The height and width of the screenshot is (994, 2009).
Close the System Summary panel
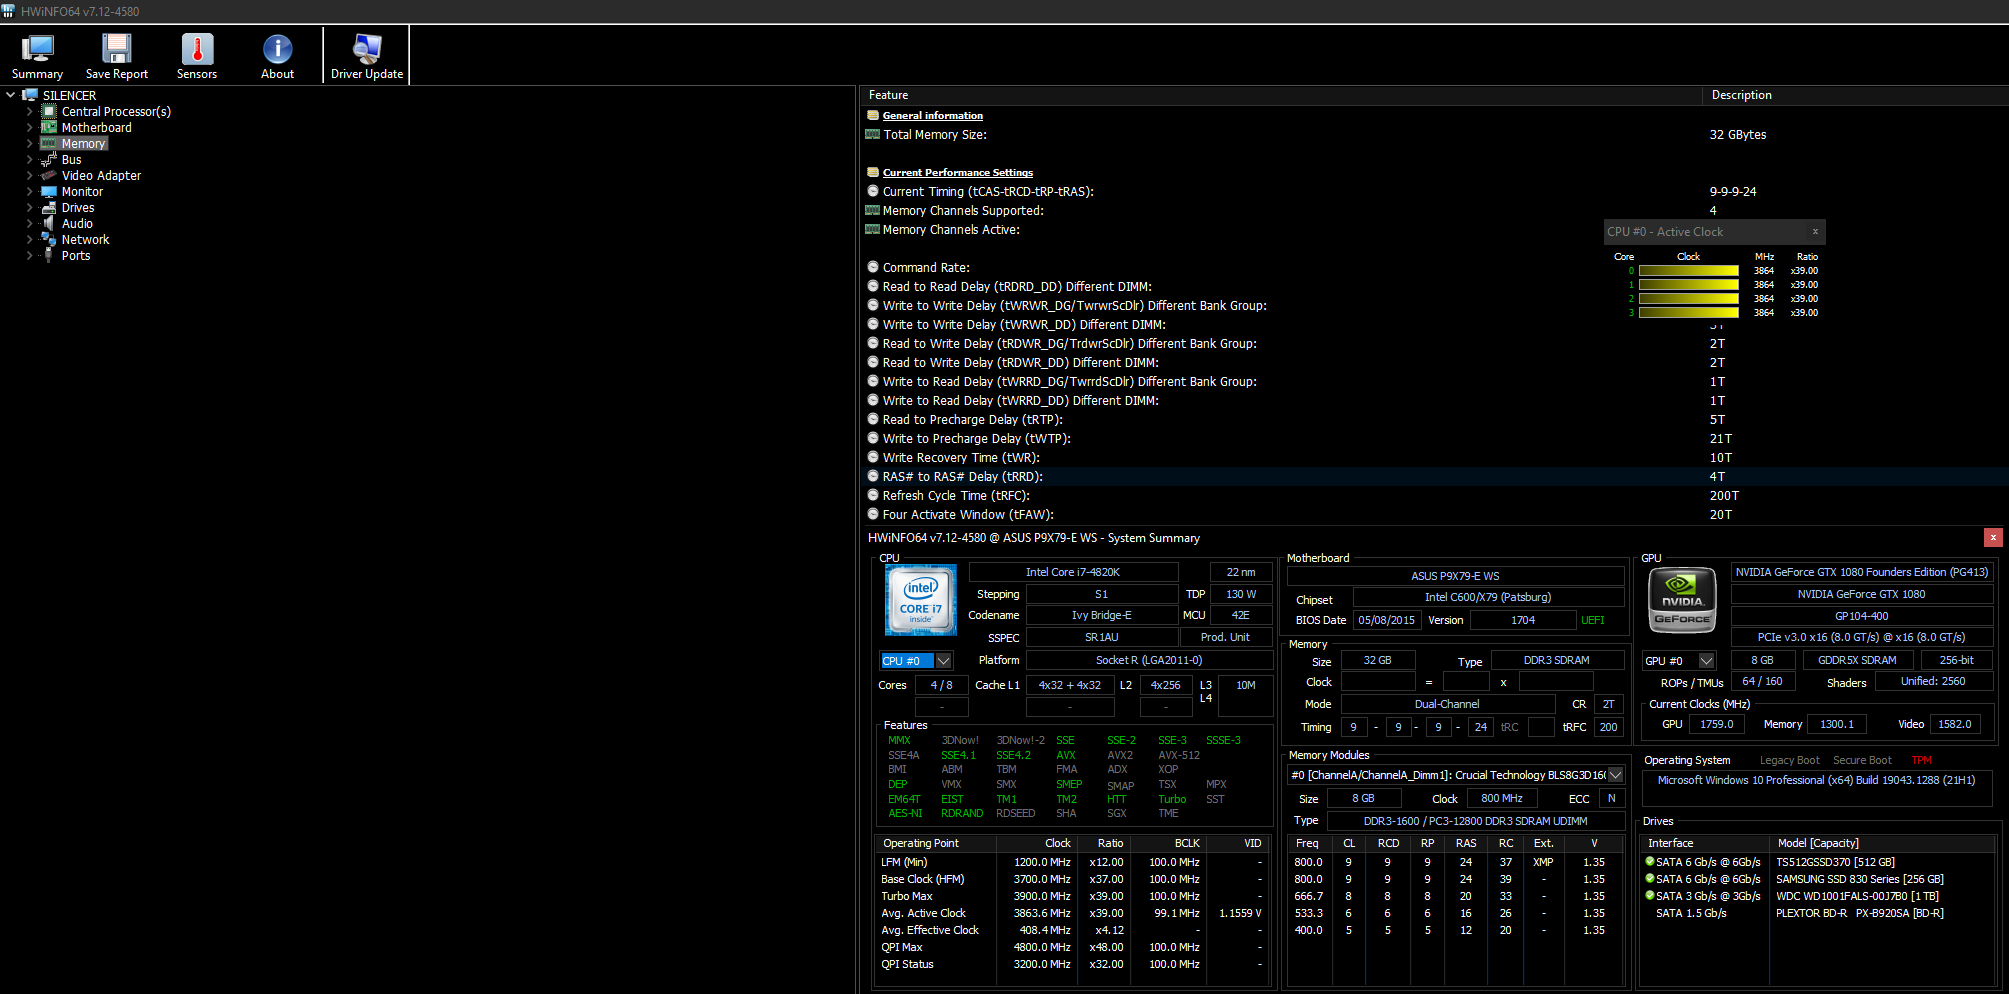1993,538
